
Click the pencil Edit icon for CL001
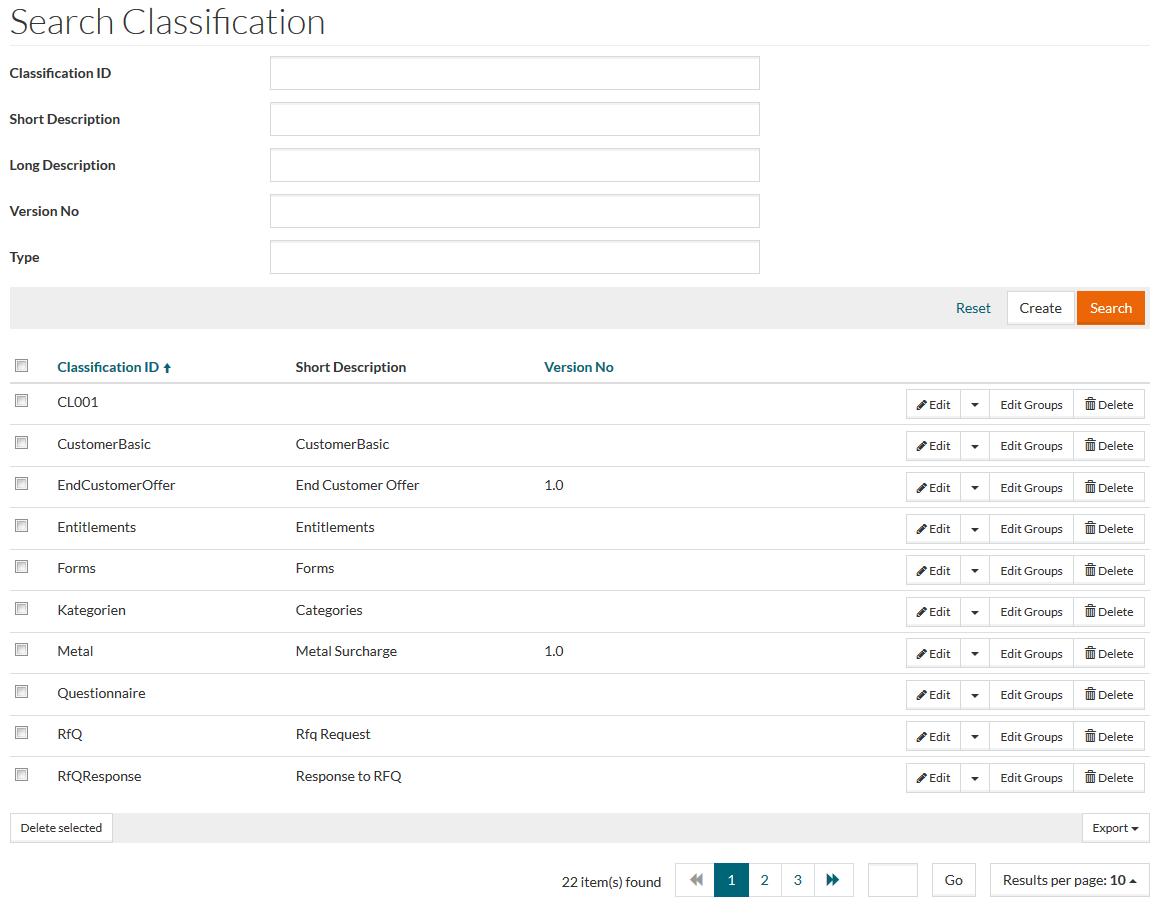pos(922,405)
